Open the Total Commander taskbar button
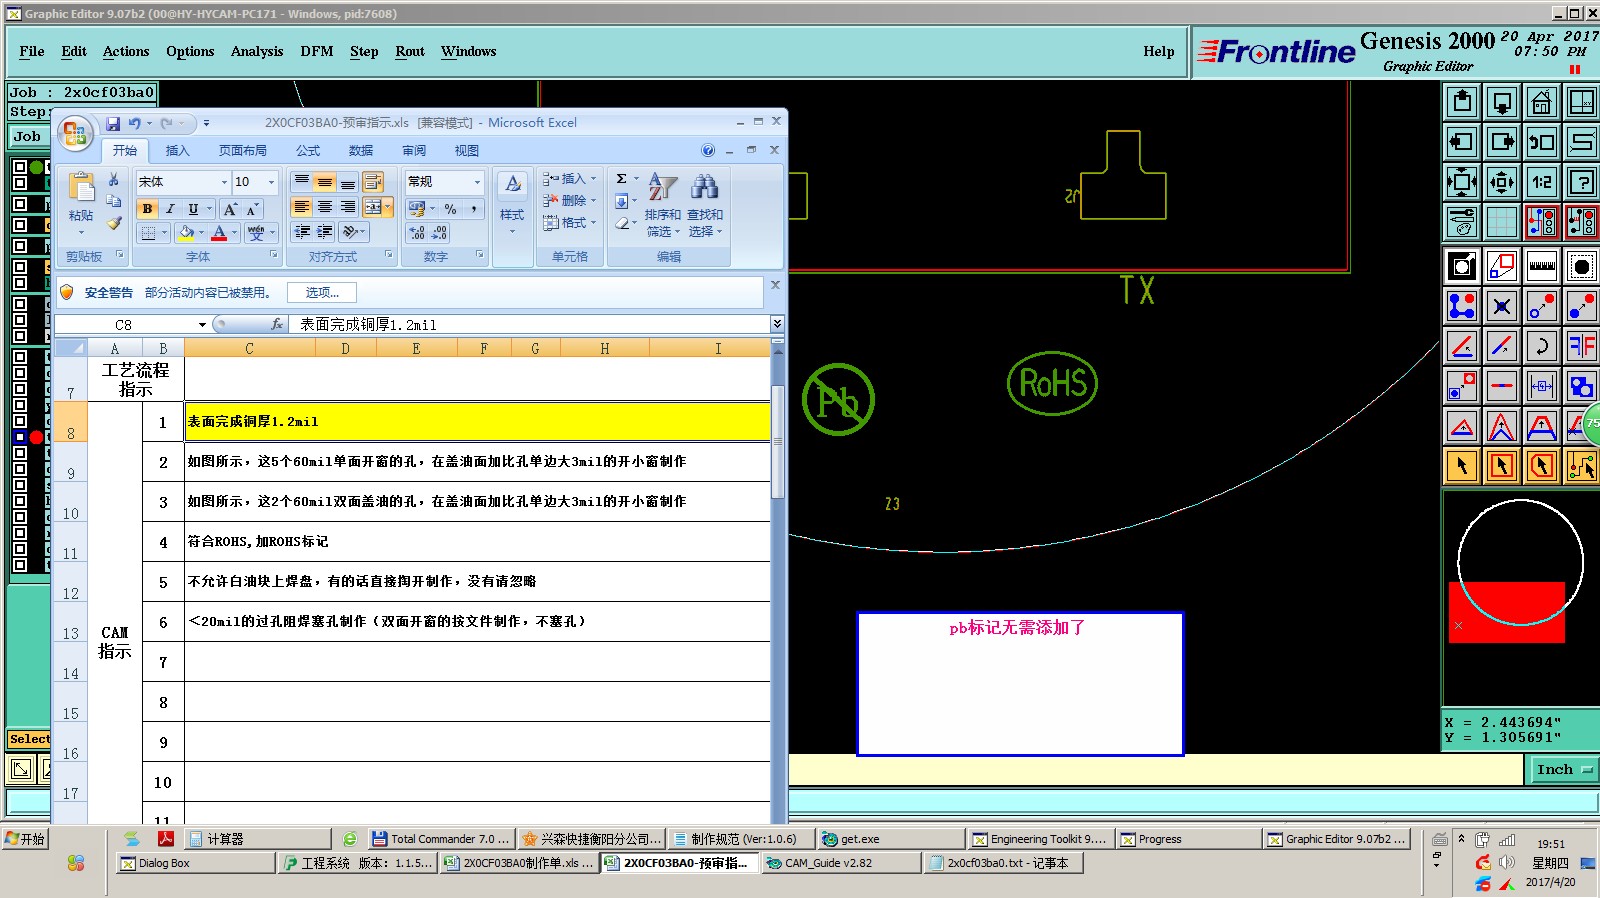The height and width of the screenshot is (898, 1600). [441, 839]
